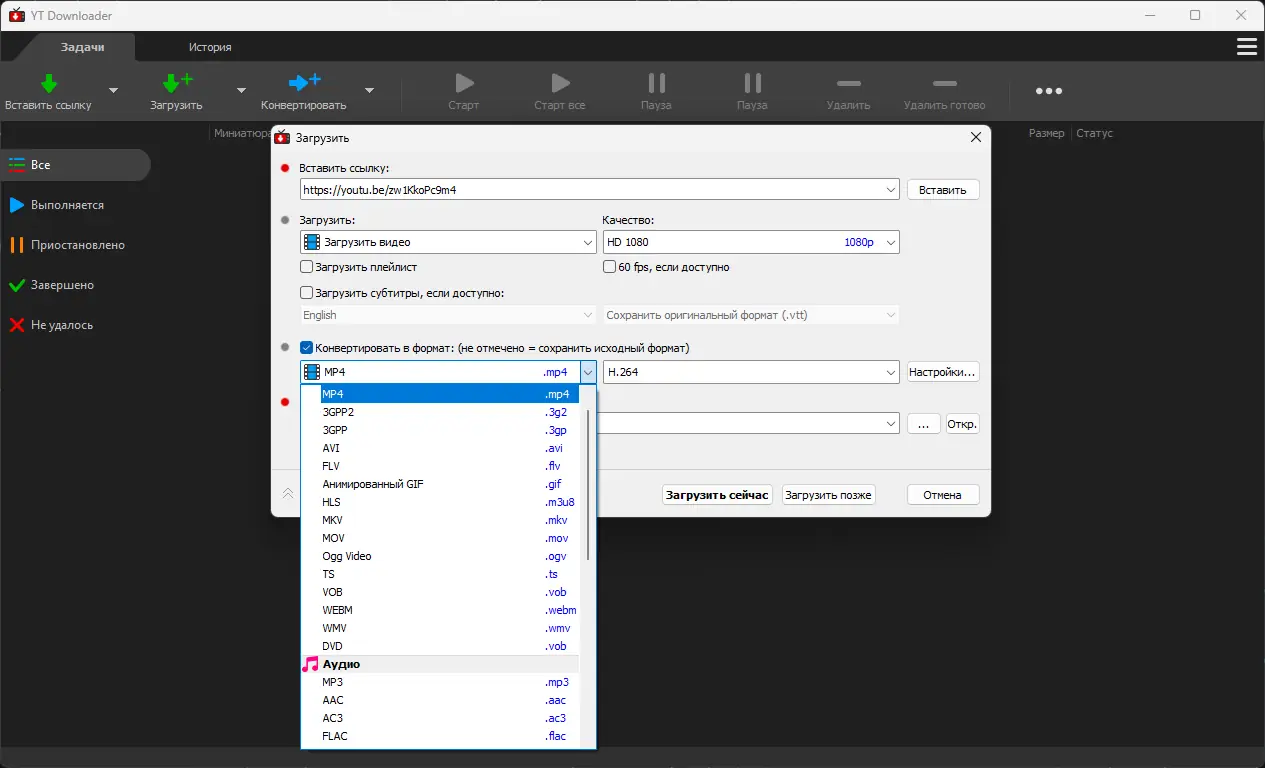Expand the Загрузить видео dropdown
Image resolution: width=1265 pixels, height=768 pixels.
click(x=587, y=241)
